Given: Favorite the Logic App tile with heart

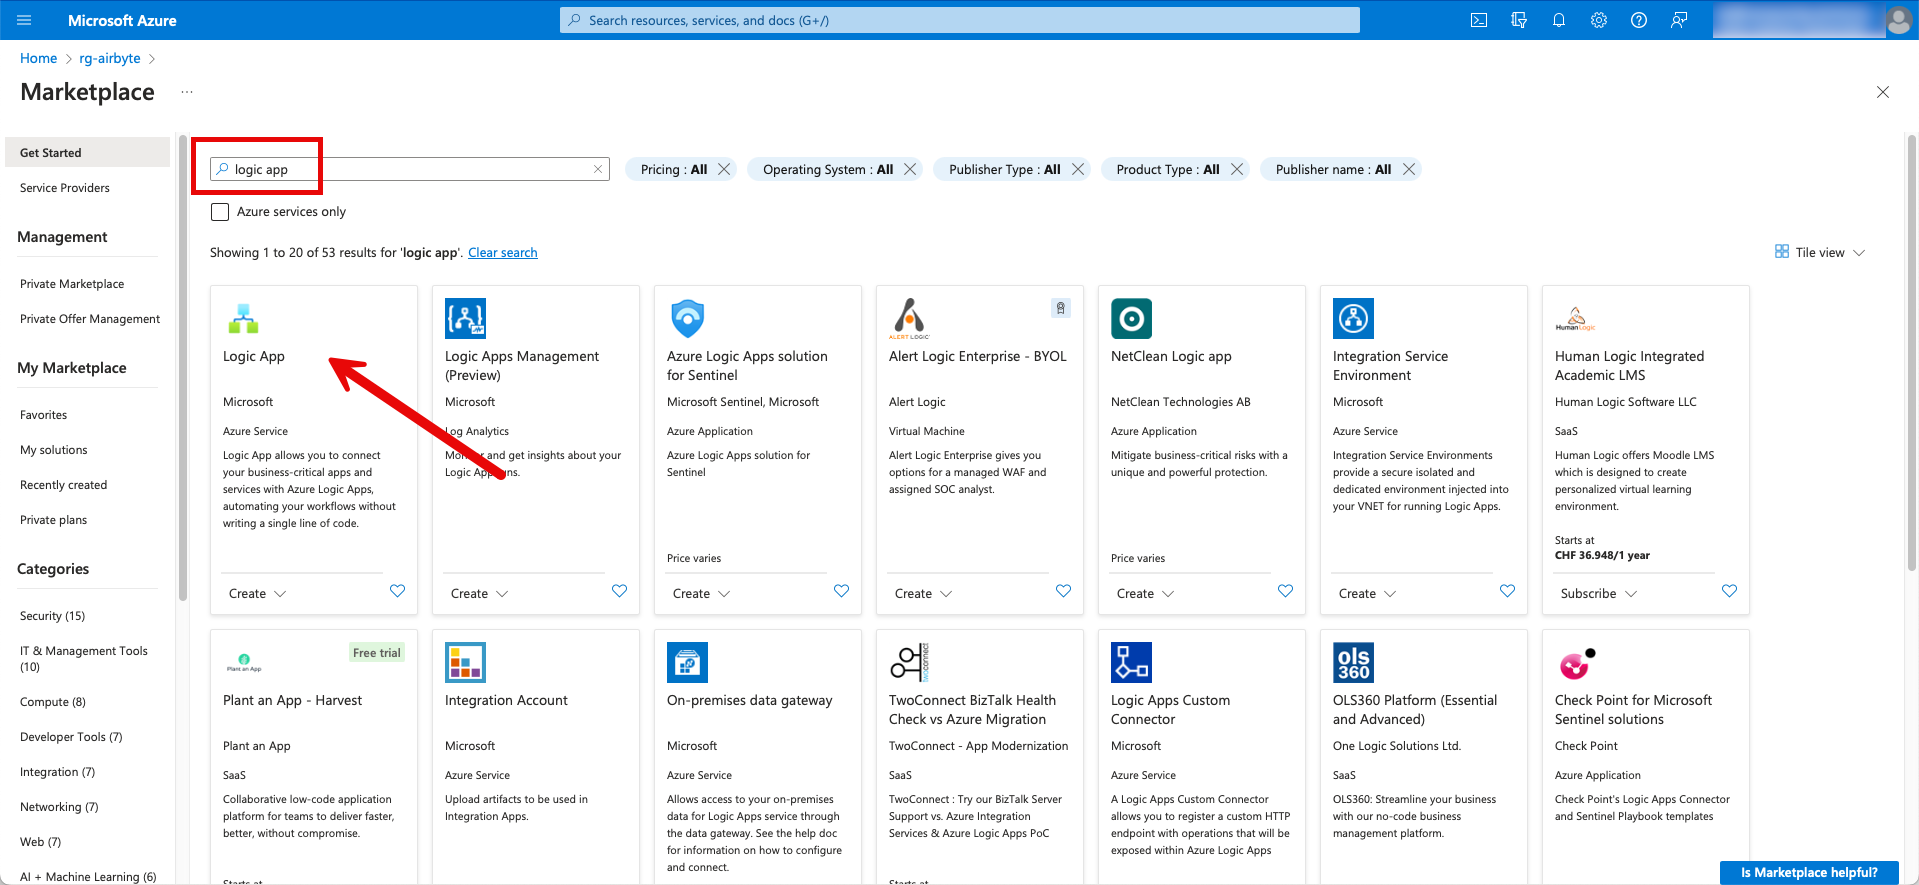Looking at the screenshot, I should point(397,591).
